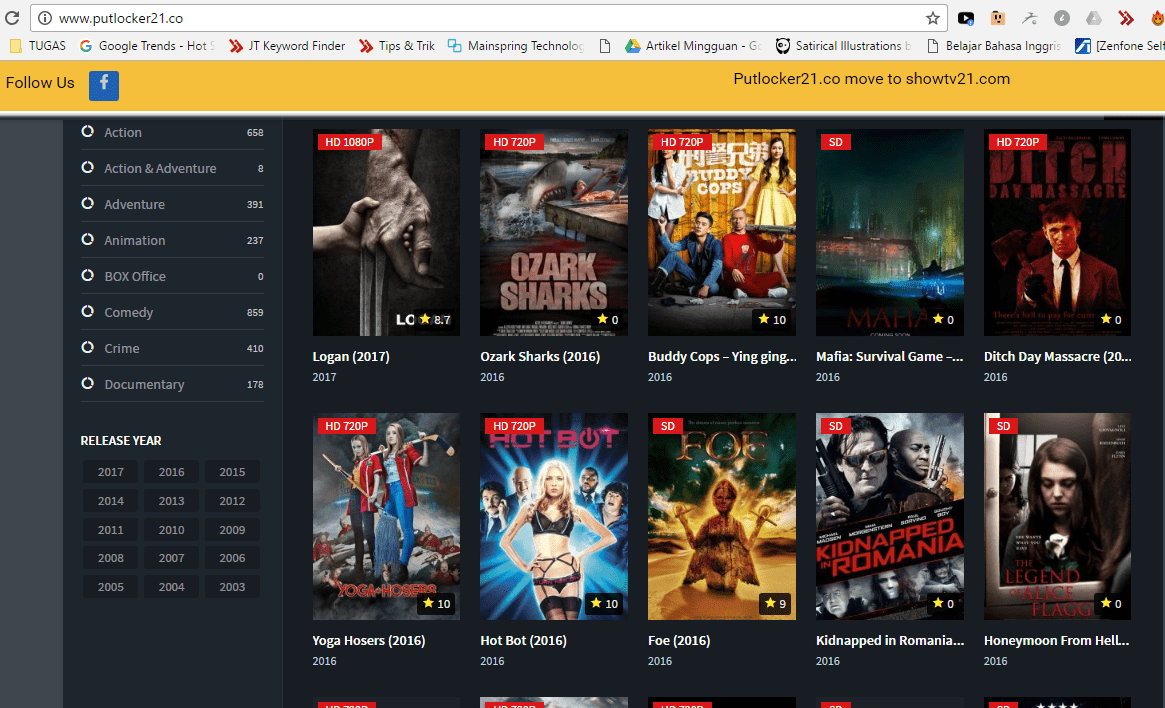
Task: Filter by release year 2014
Action: pyautogui.click(x=111, y=501)
